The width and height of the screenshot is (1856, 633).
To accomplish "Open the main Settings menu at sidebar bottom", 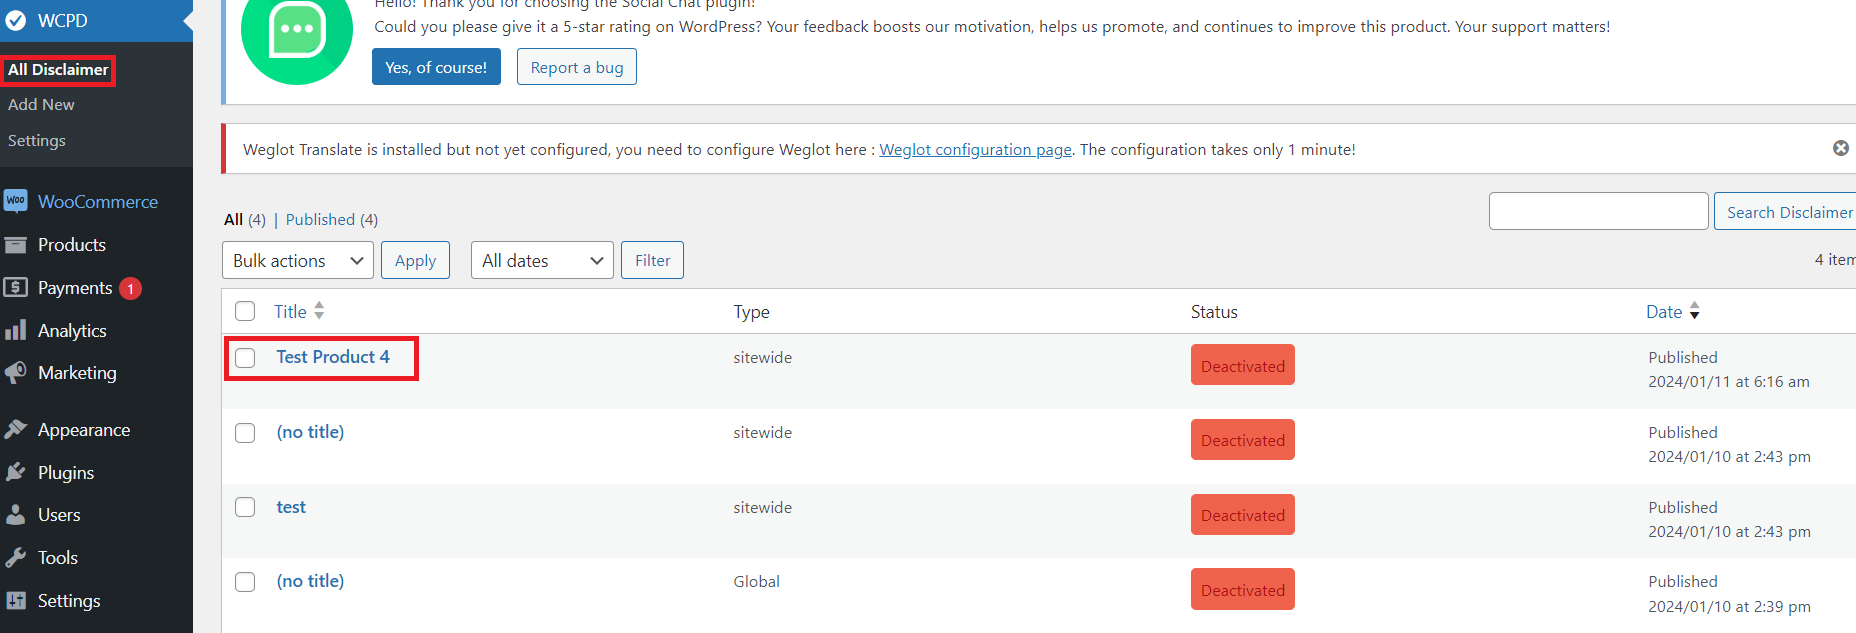I will (x=69, y=601).
